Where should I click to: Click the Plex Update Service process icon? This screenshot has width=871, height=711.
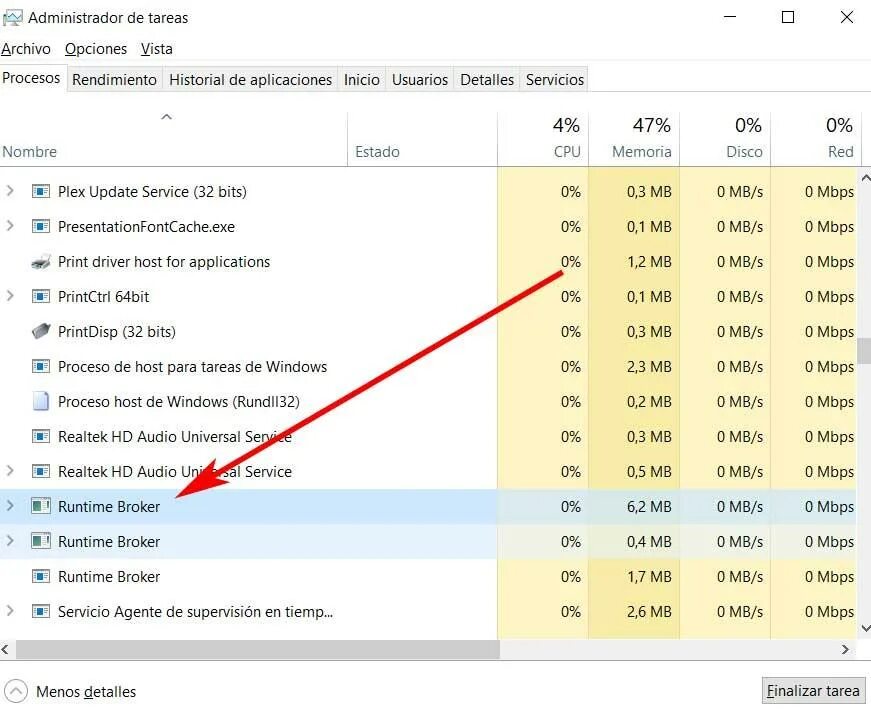[x=41, y=192]
